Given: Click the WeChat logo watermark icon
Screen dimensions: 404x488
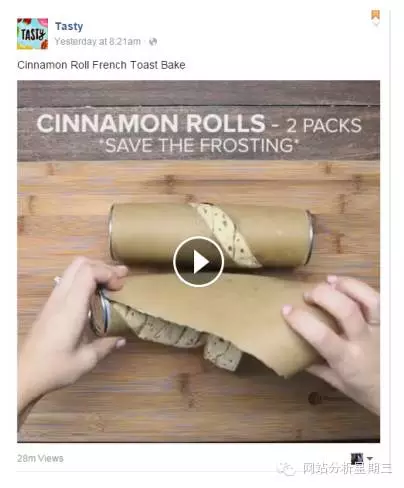Looking at the screenshot, I should click(x=286, y=469).
